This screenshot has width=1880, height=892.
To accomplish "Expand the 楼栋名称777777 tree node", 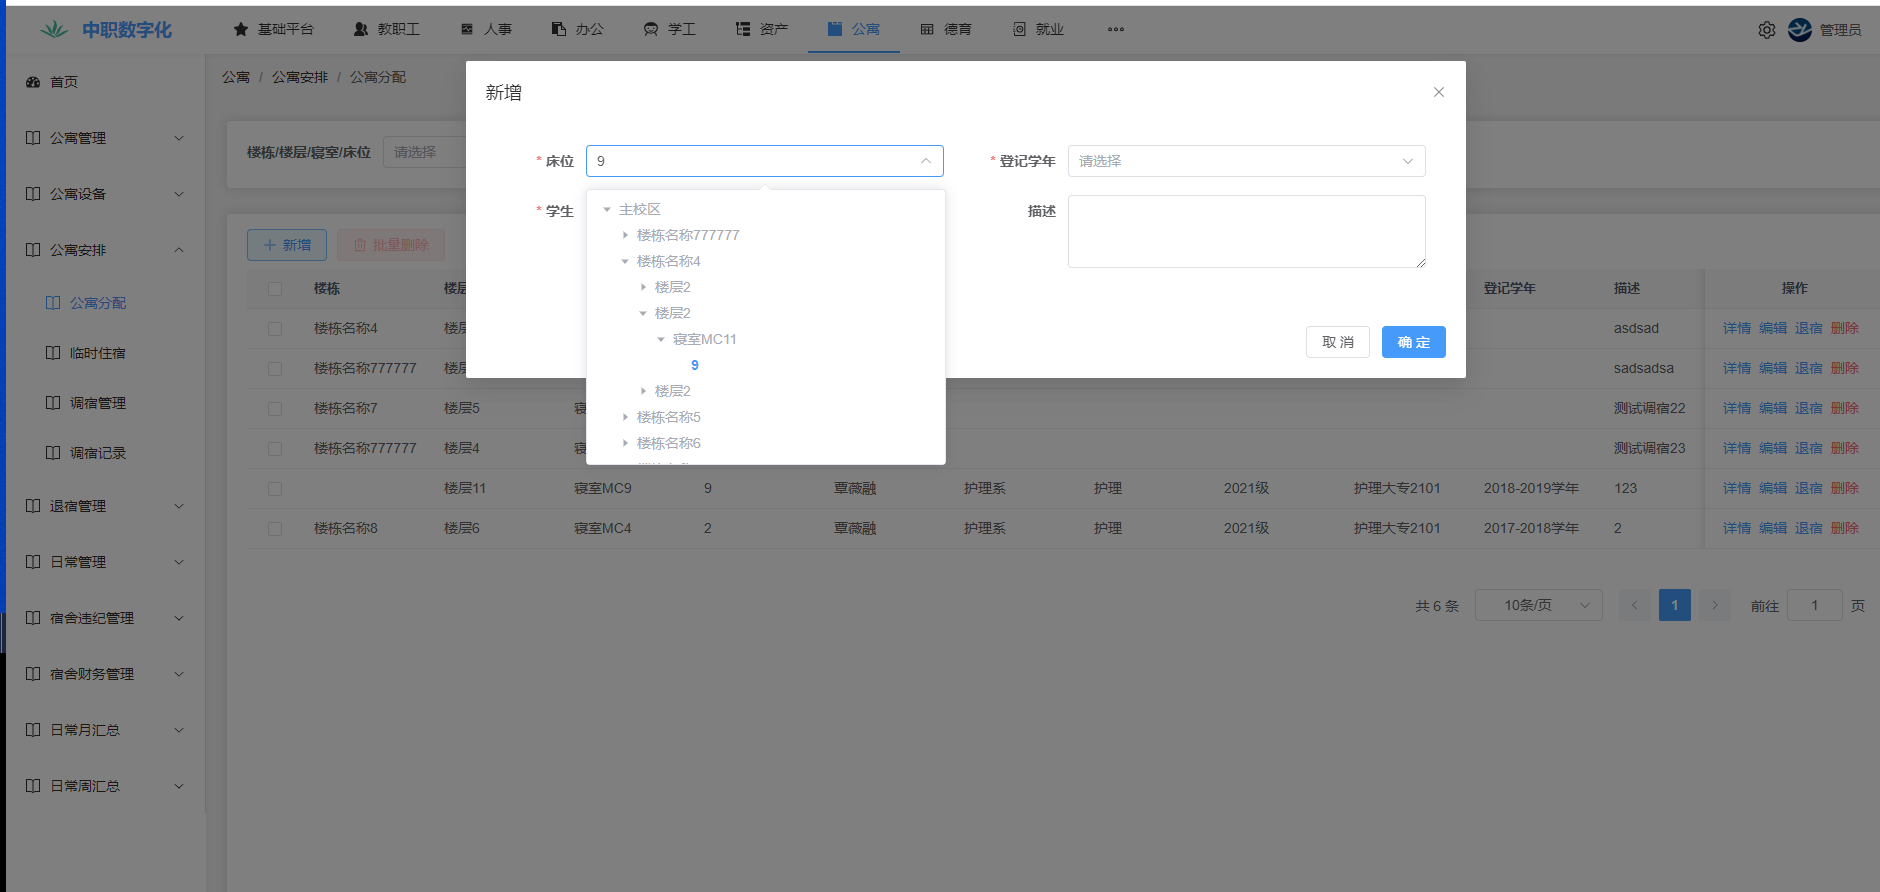I will 625,235.
